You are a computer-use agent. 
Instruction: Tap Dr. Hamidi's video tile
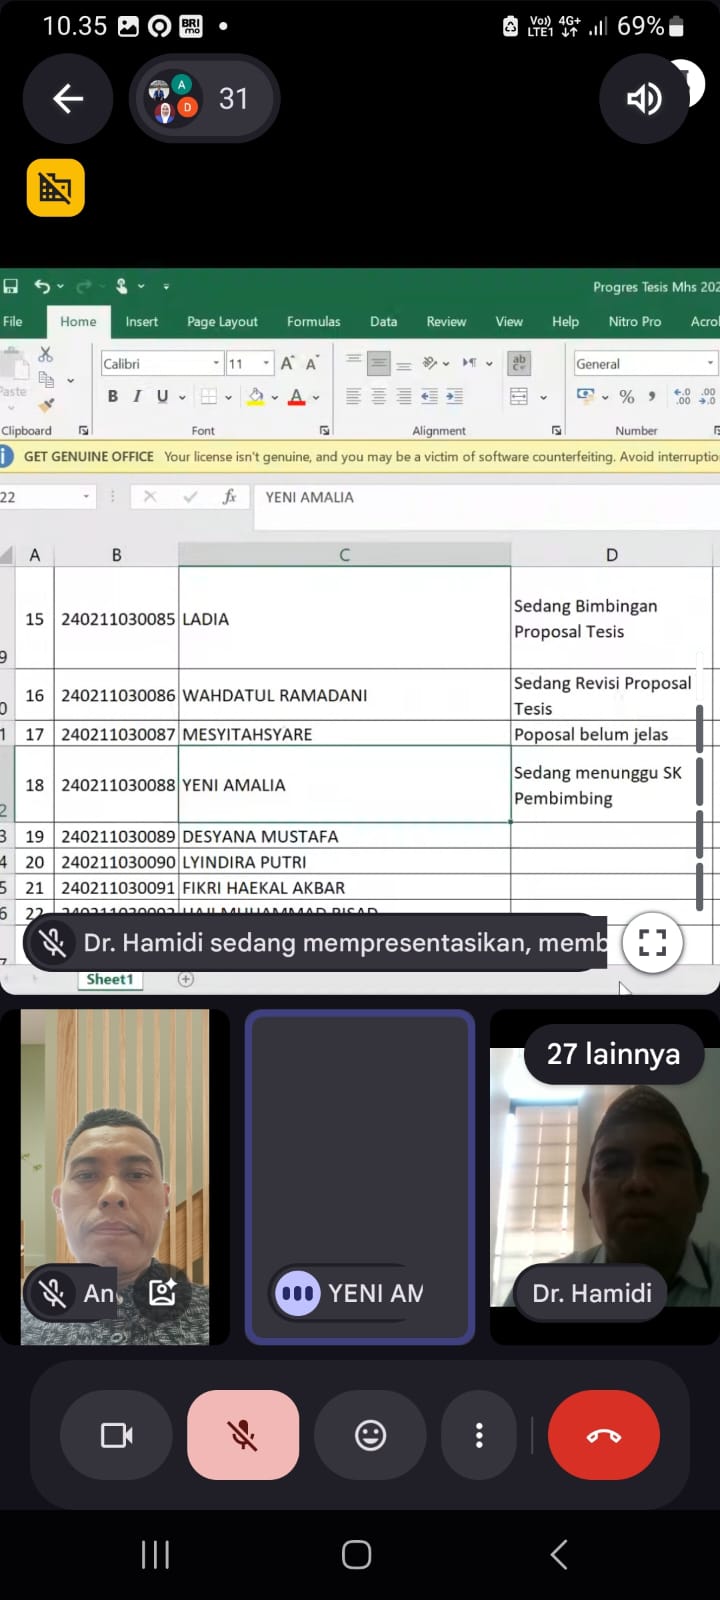pos(605,1177)
